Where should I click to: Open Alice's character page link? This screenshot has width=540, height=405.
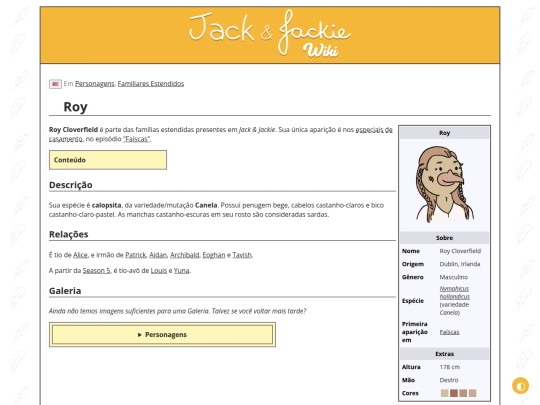pyautogui.click(x=80, y=255)
